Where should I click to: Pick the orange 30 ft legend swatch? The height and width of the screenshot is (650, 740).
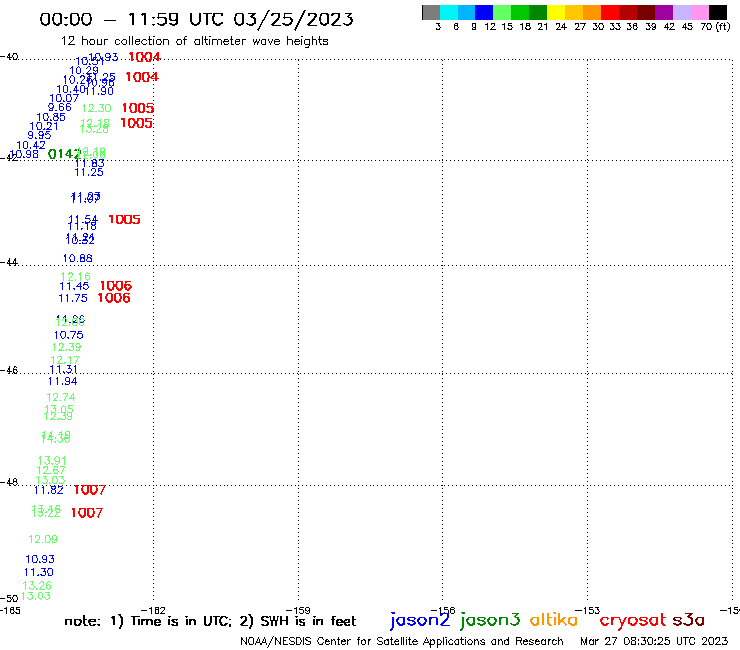pyautogui.click(x=592, y=12)
